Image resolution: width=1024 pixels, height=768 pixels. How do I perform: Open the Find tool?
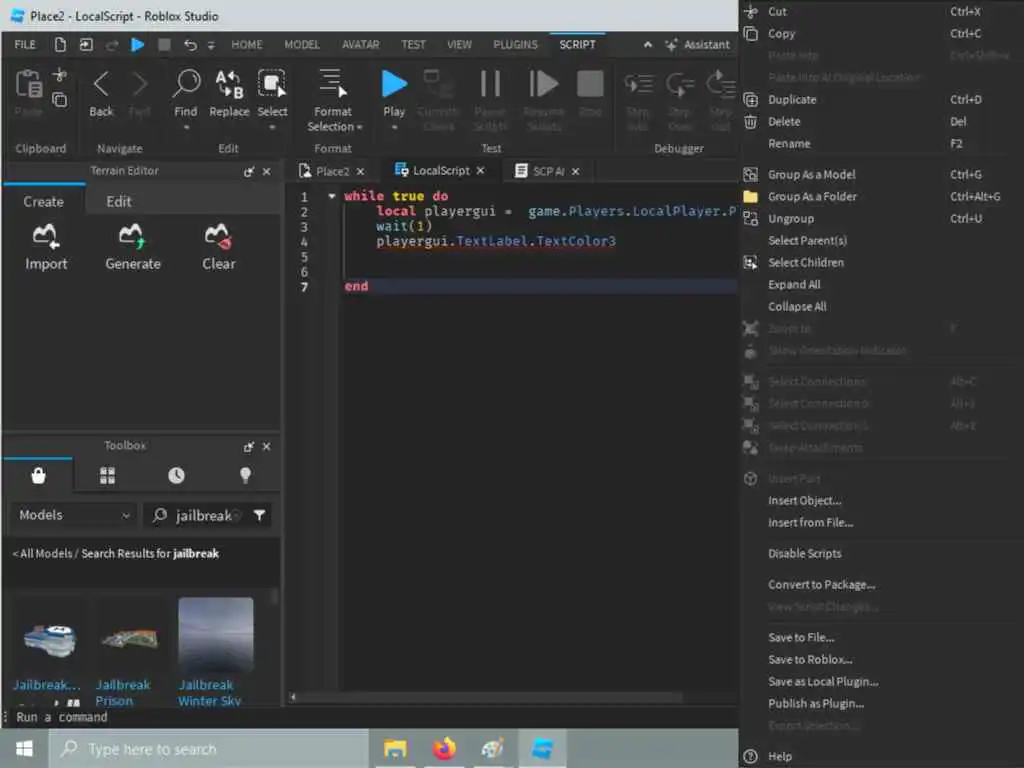pos(186,84)
